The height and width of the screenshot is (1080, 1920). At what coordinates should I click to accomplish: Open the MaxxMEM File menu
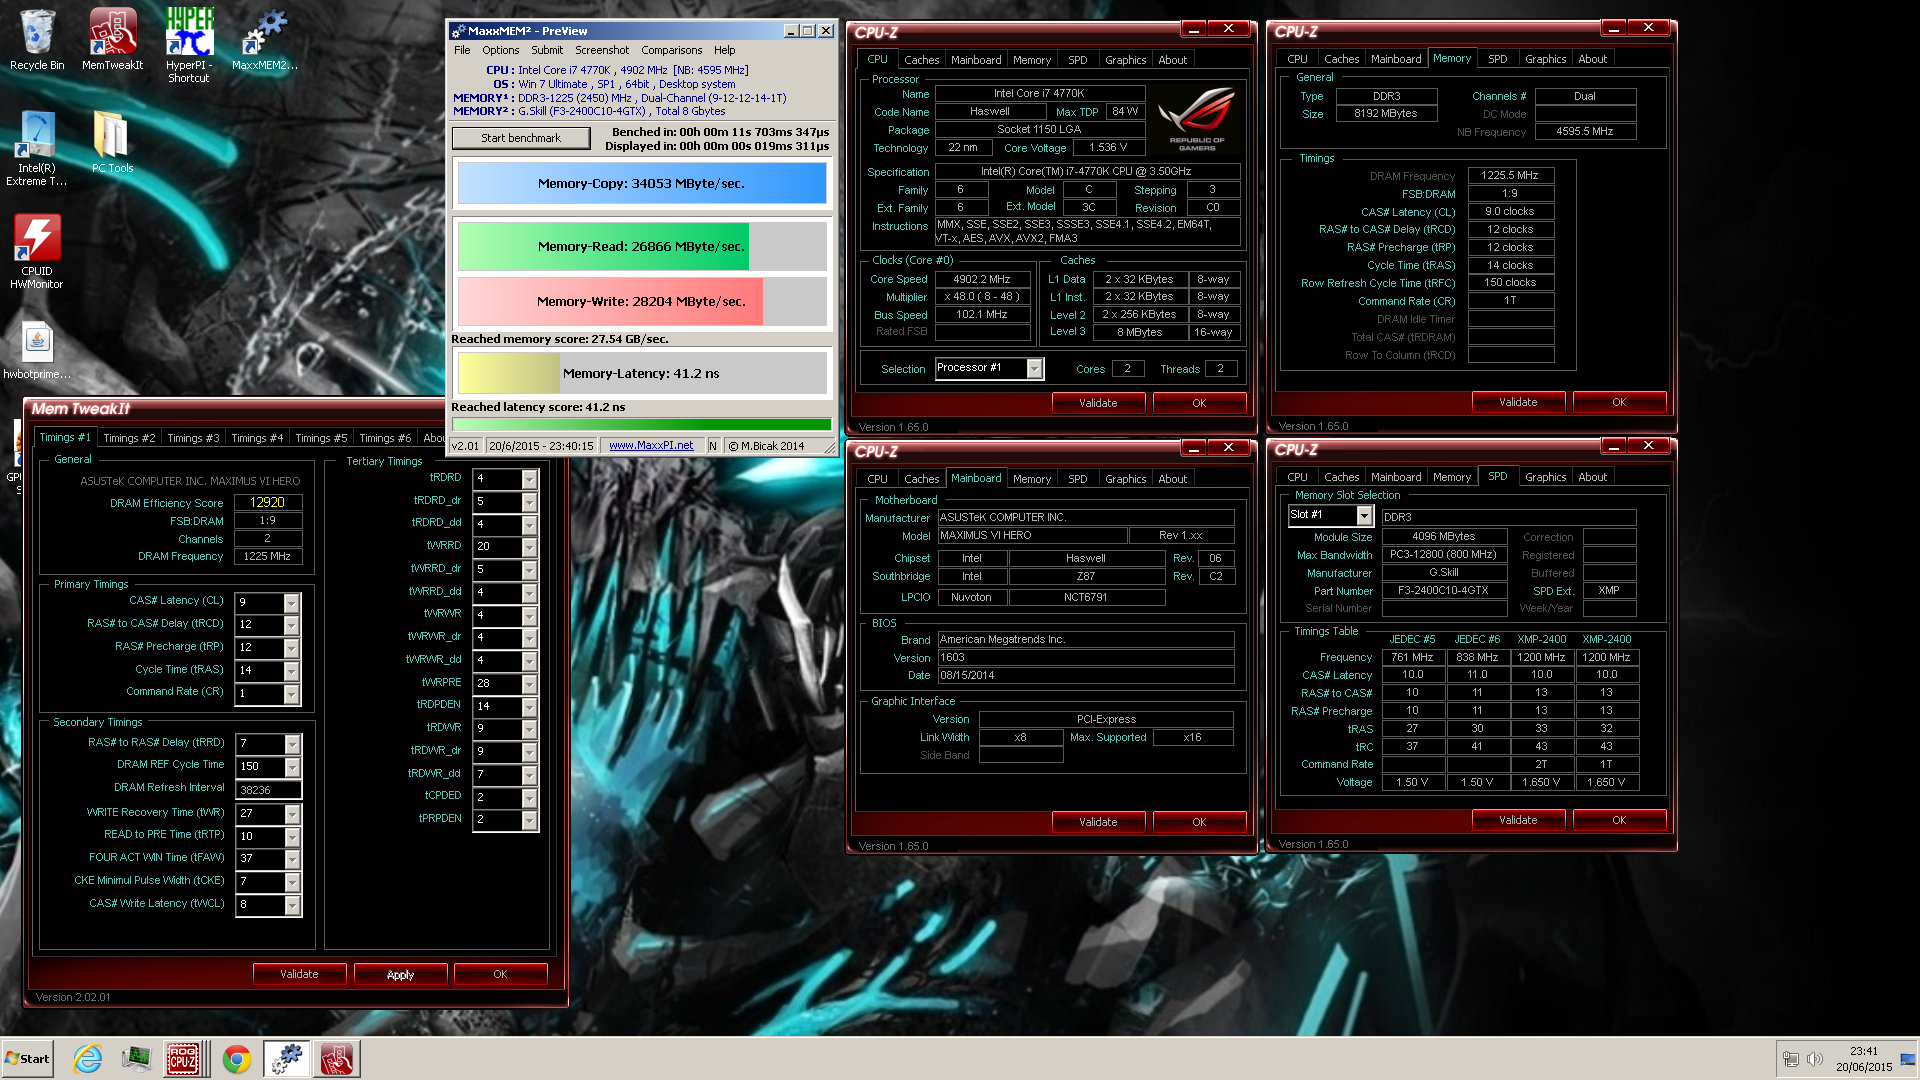point(462,50)
